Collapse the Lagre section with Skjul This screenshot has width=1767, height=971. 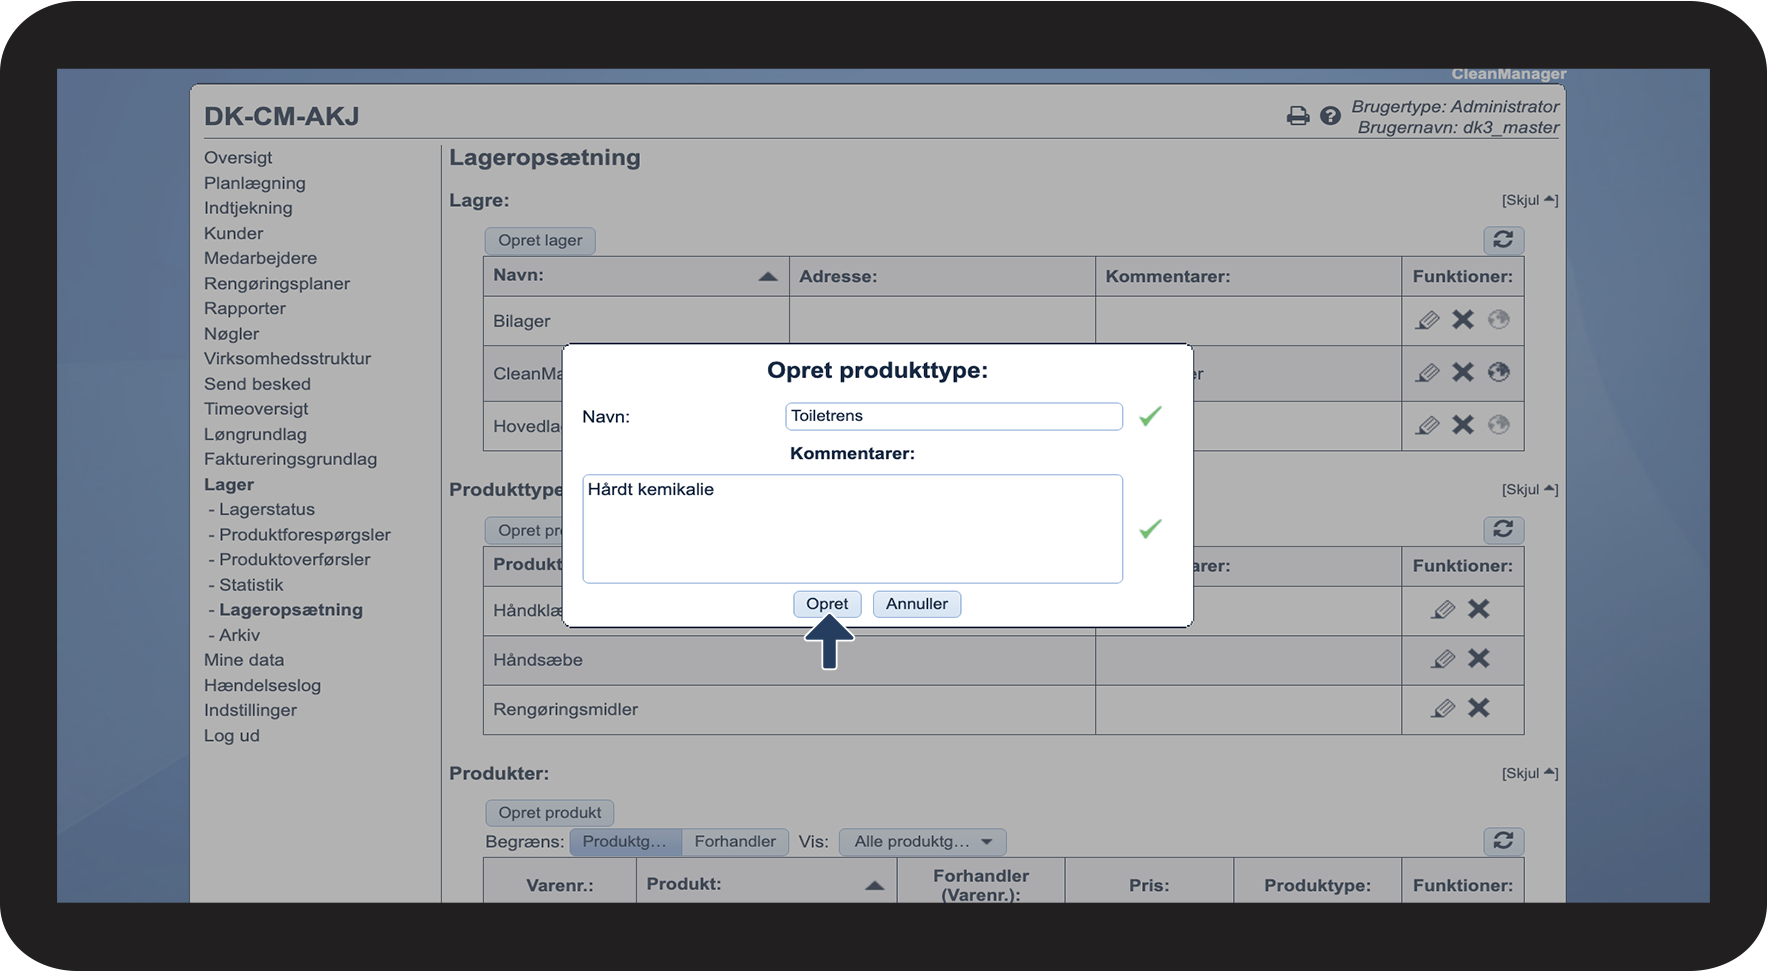coord(1529,200)
